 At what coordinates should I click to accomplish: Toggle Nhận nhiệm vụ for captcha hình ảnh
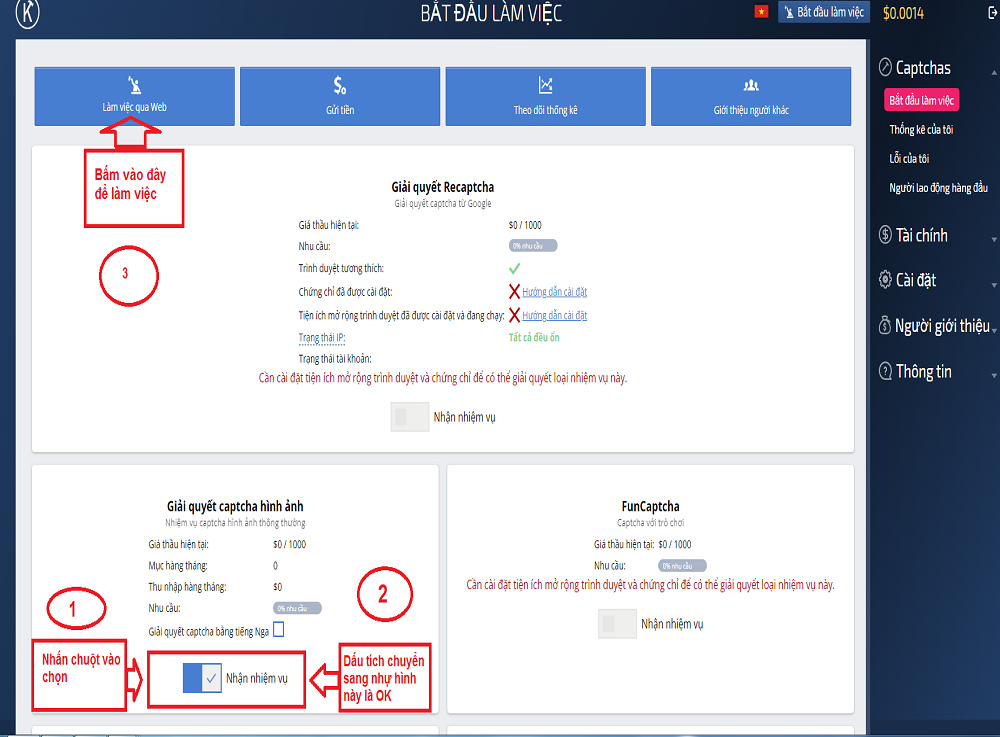click(x=202, y=679)
